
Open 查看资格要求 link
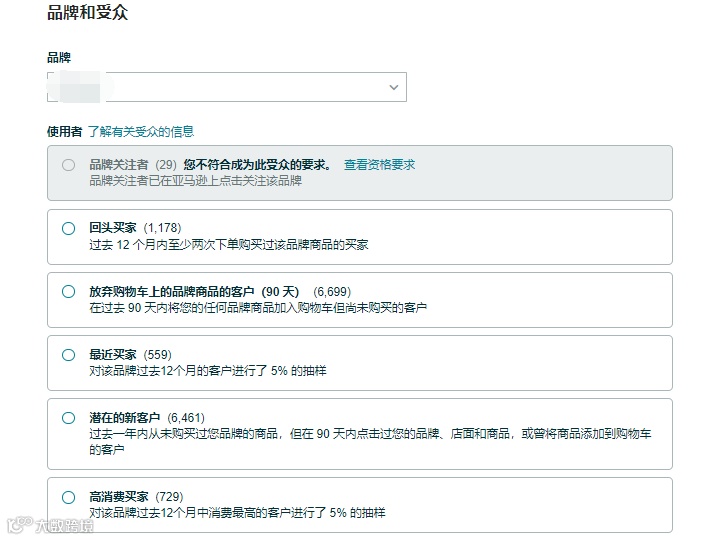click(380, 165)
